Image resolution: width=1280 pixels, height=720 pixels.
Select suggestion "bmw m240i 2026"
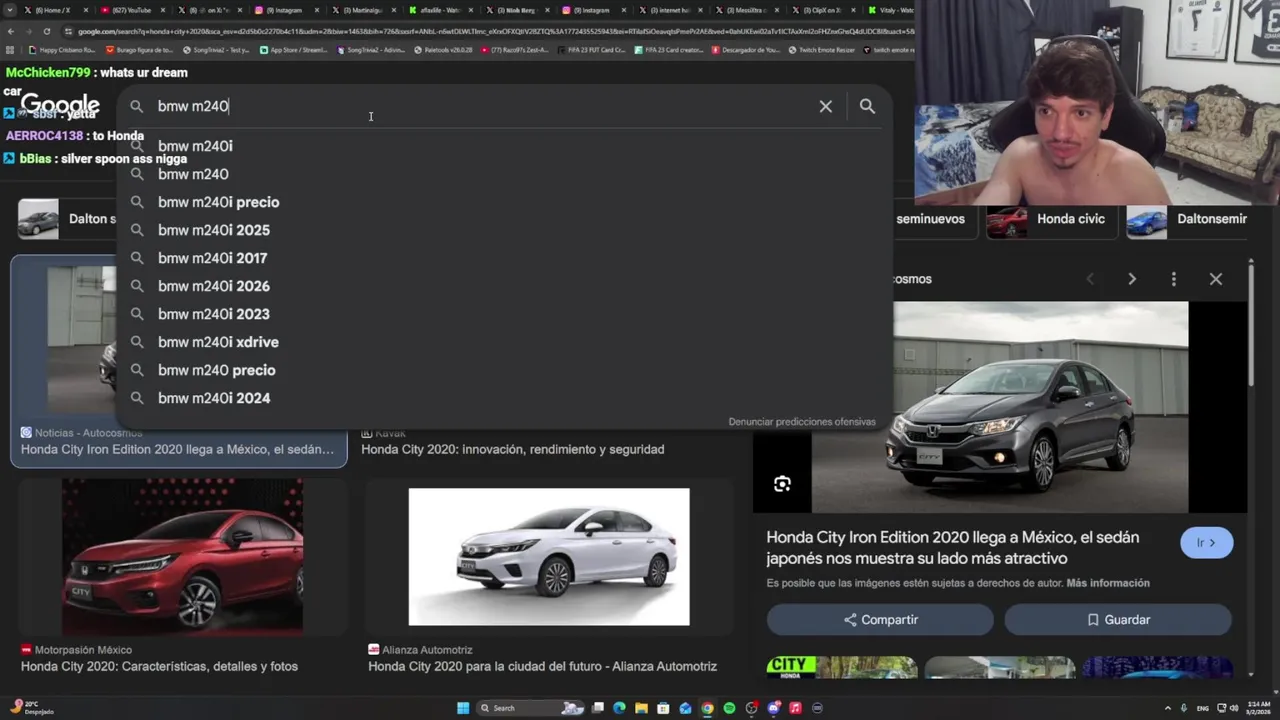pos(504,286)
